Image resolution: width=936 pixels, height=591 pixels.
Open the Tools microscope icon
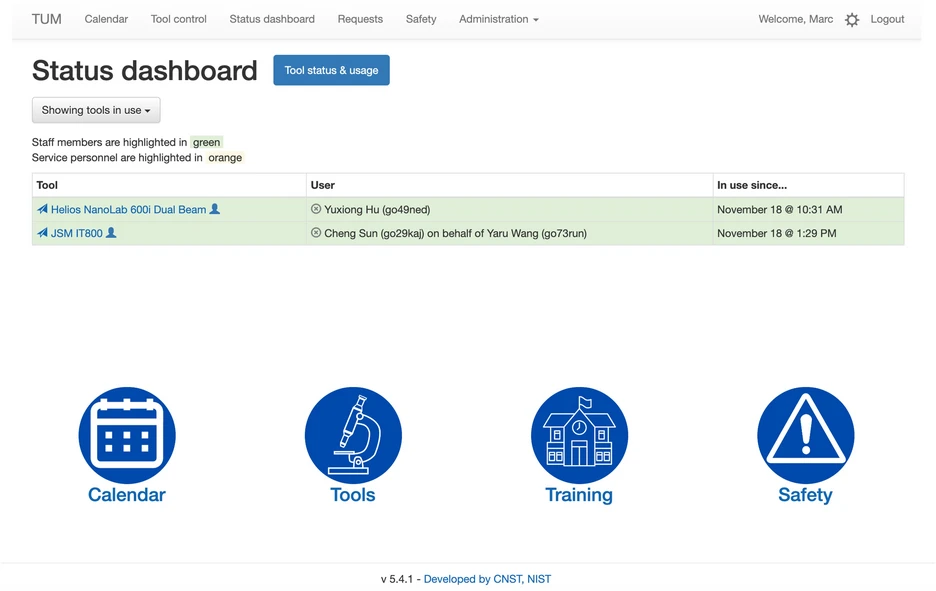[x=353, y=435]
